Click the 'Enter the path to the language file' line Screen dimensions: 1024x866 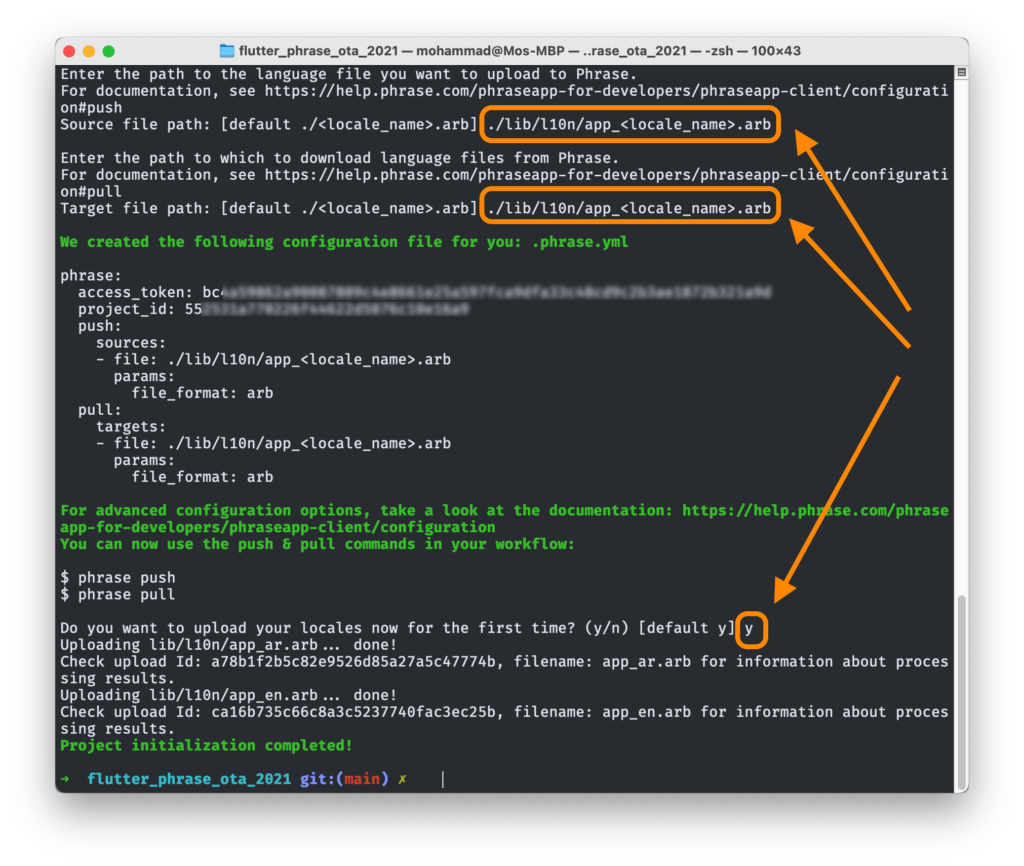coord(348,74)
